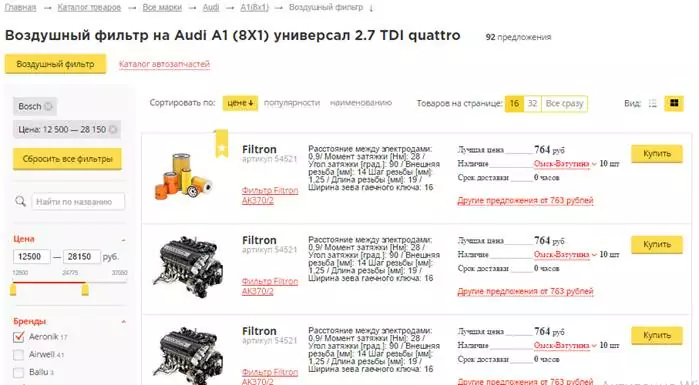The image size is (699, 385).
Task: Switch to grid view icon
Action: click(674, 103)
